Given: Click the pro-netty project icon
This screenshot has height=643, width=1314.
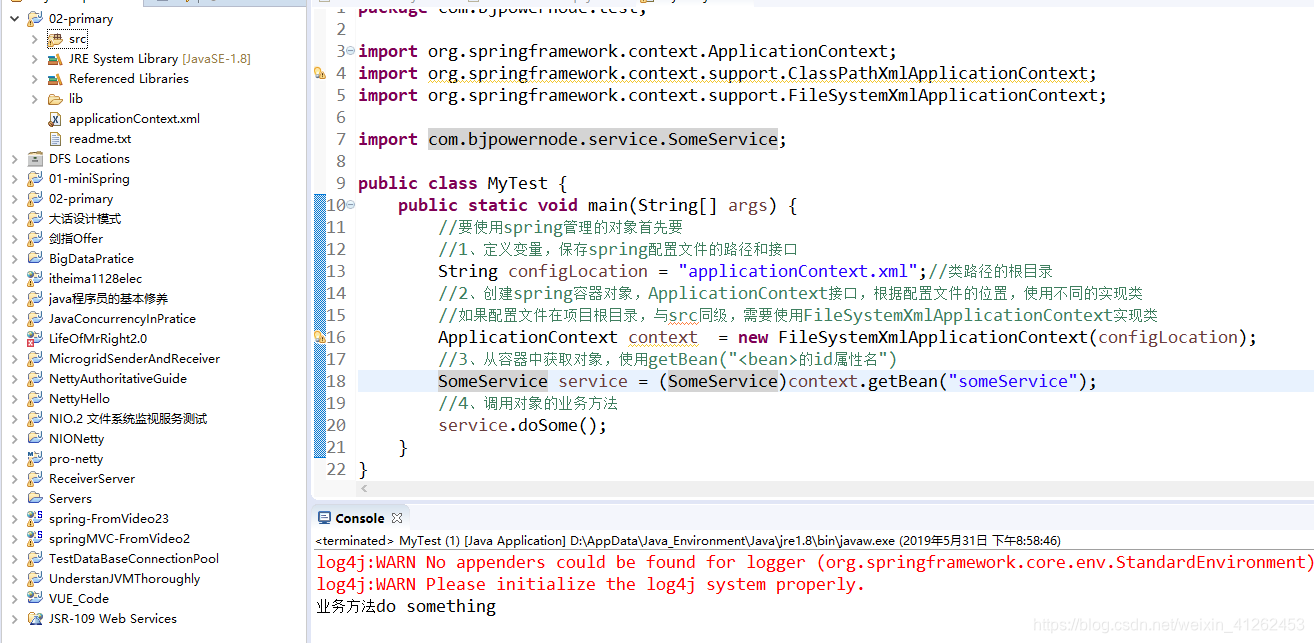Looking at the screenshot, I should 35,459.
